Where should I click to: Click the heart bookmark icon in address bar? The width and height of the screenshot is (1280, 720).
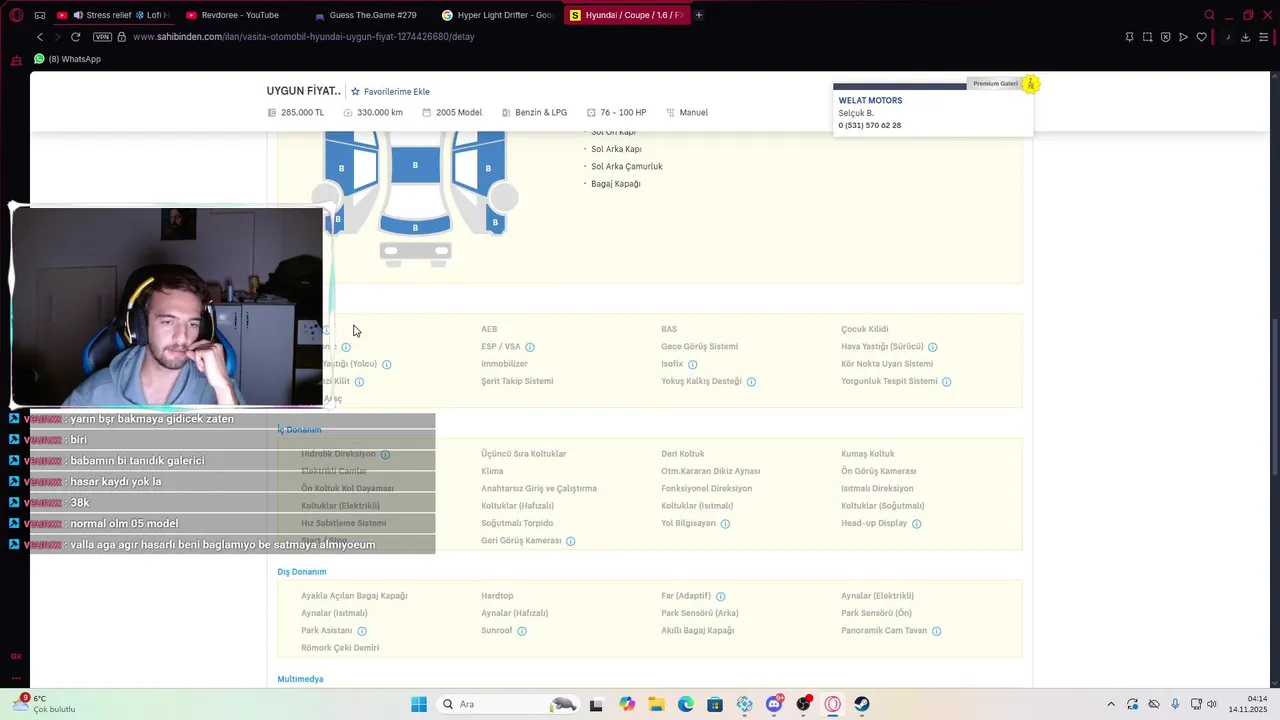pos(1201,37)
